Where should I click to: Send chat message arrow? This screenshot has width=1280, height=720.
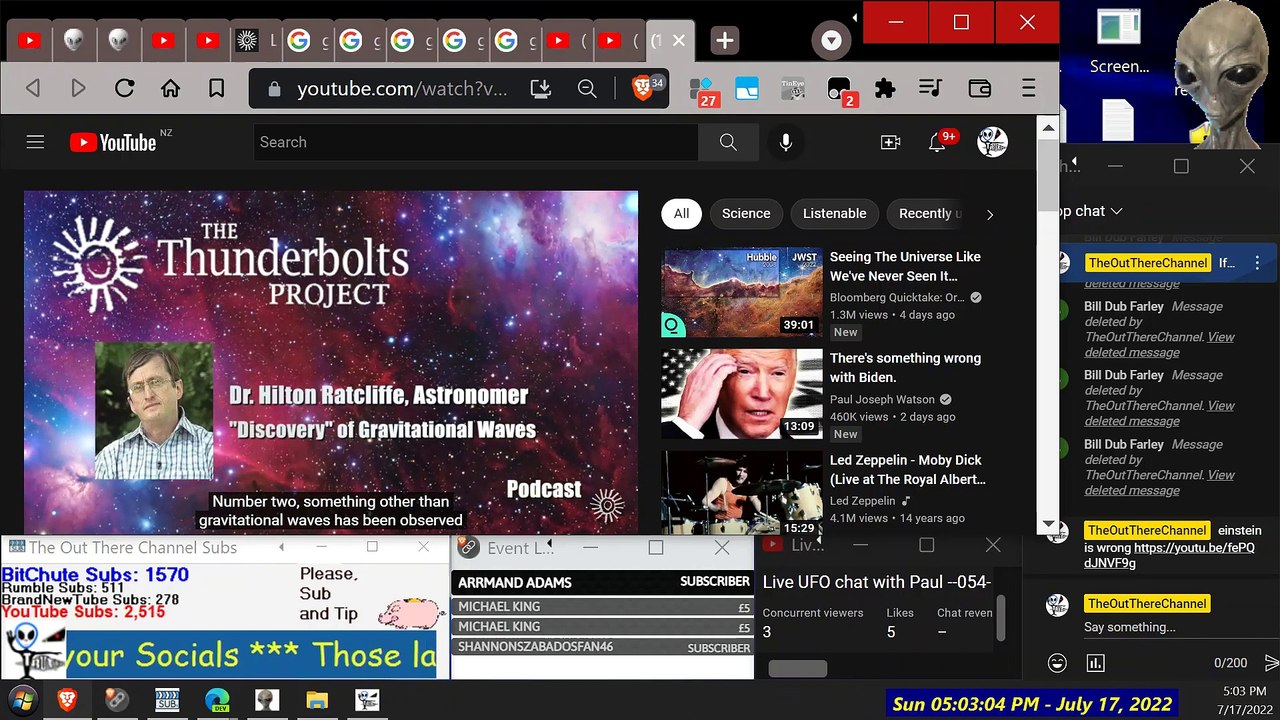coord(1271,663)
